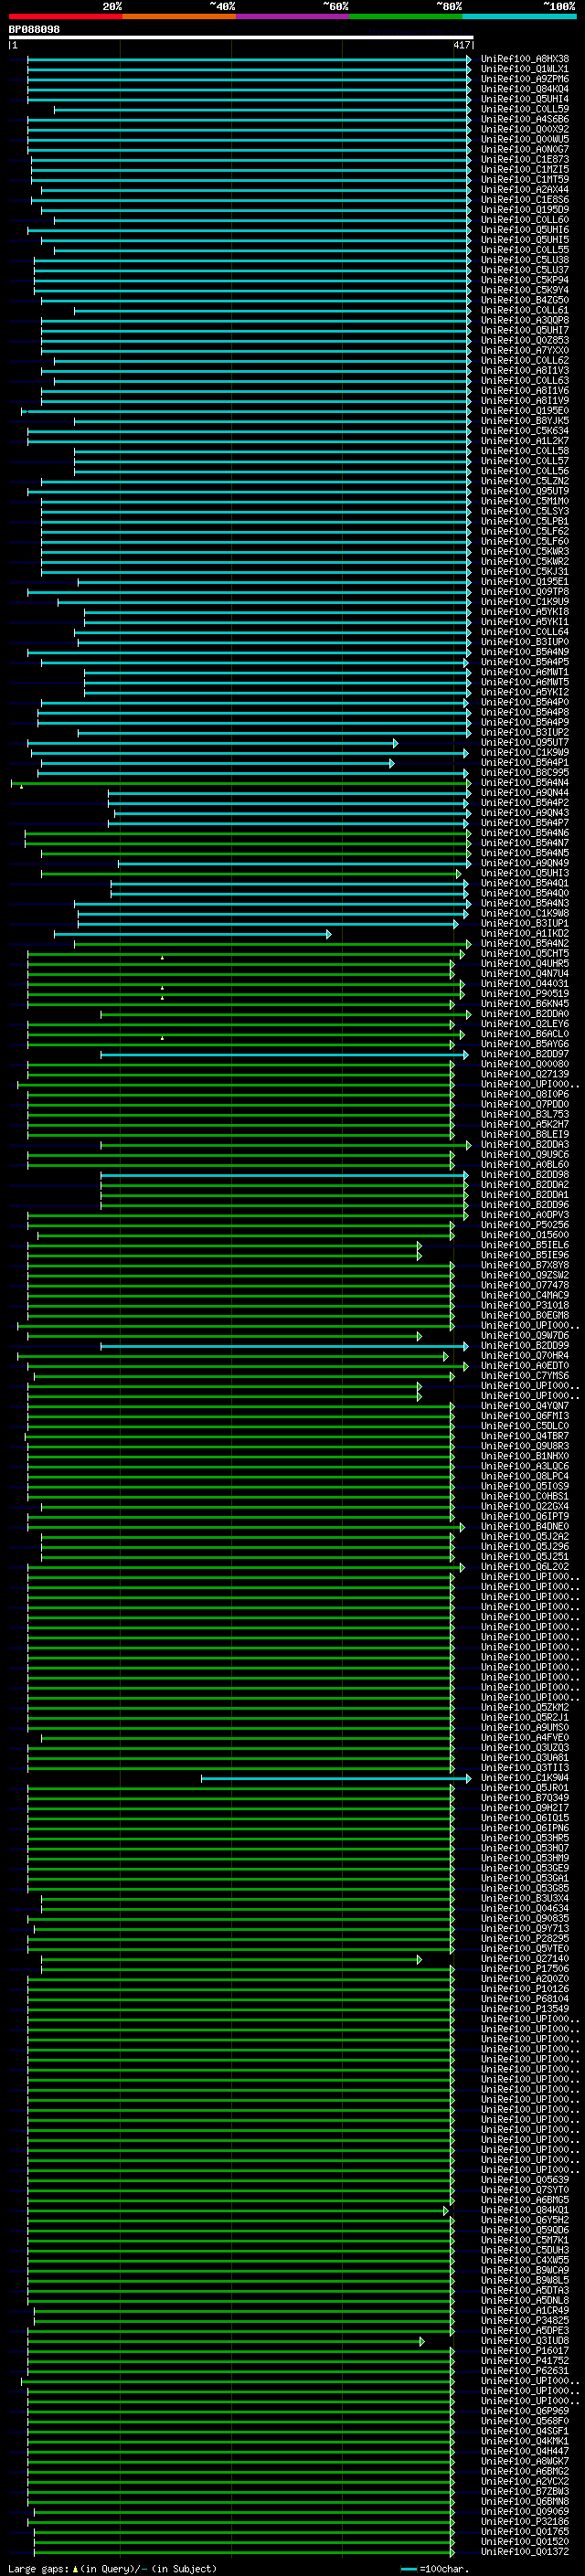Image resolution: width=585 pixels, height=2576 pixels.
Task: Select label UniRef100_B6KN45
Action: [525, 1003]
